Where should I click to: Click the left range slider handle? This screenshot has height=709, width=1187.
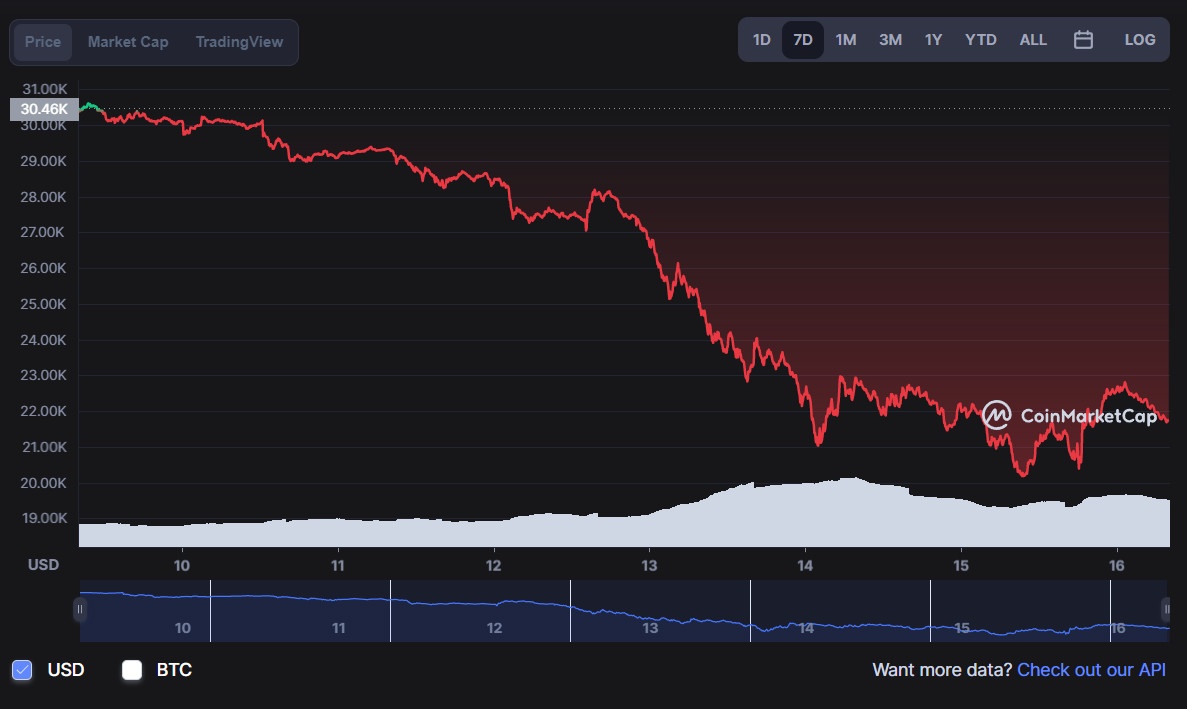(x=80, y=609)
